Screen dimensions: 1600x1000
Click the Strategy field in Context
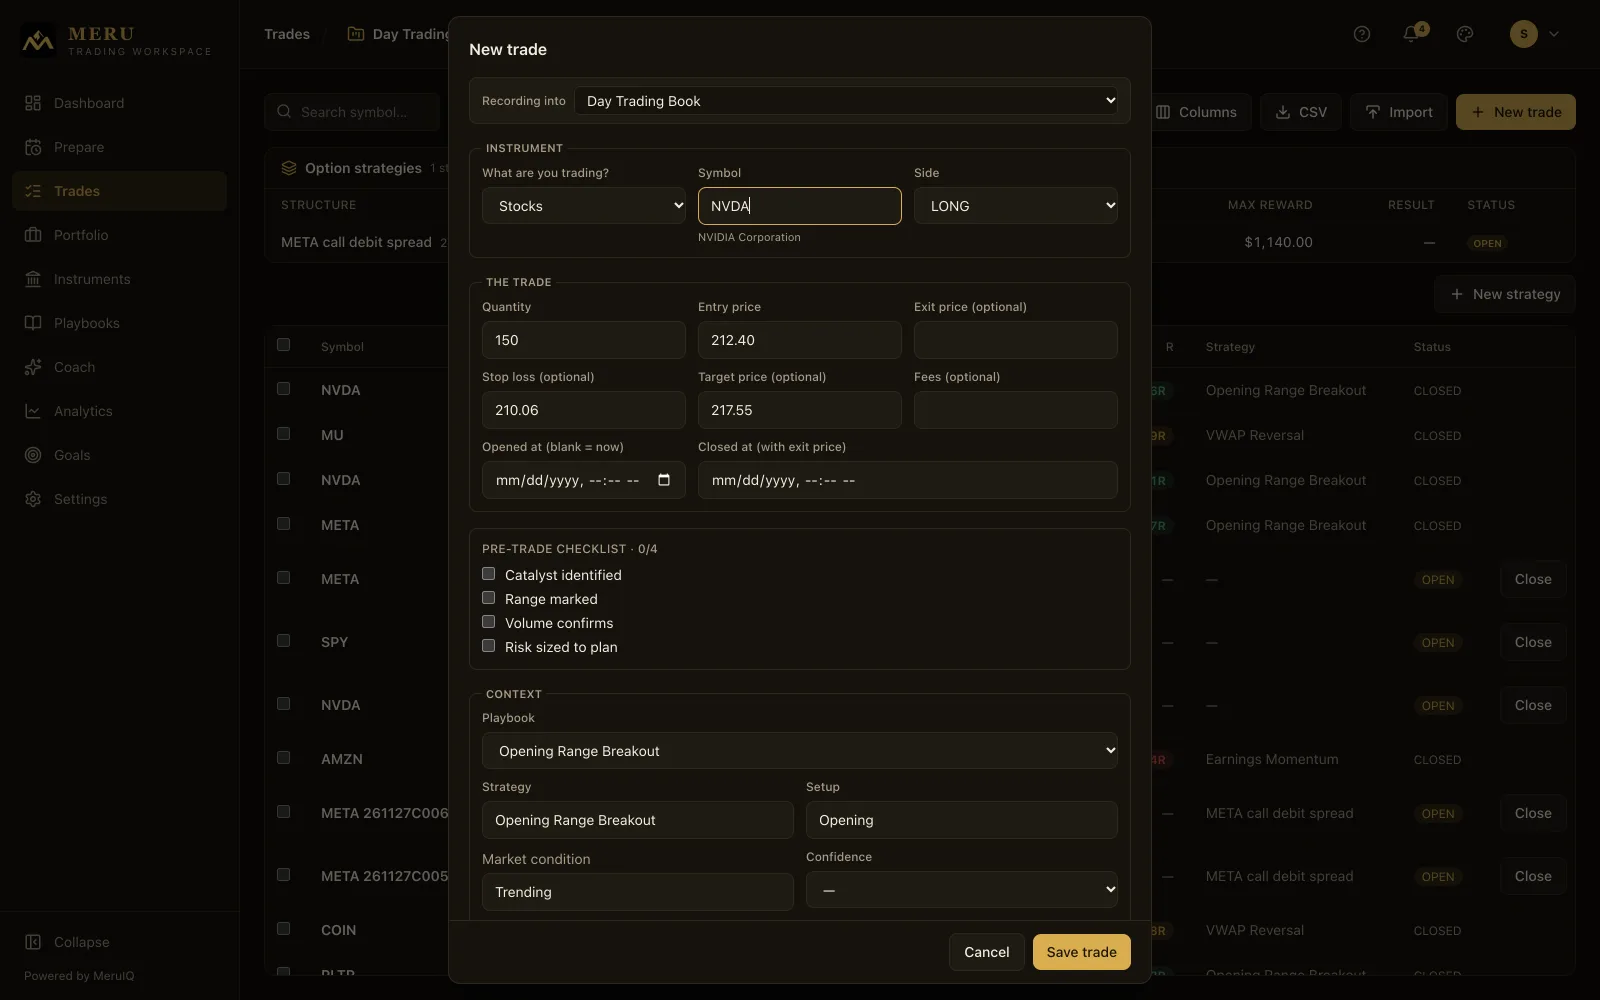pos(638,820)
